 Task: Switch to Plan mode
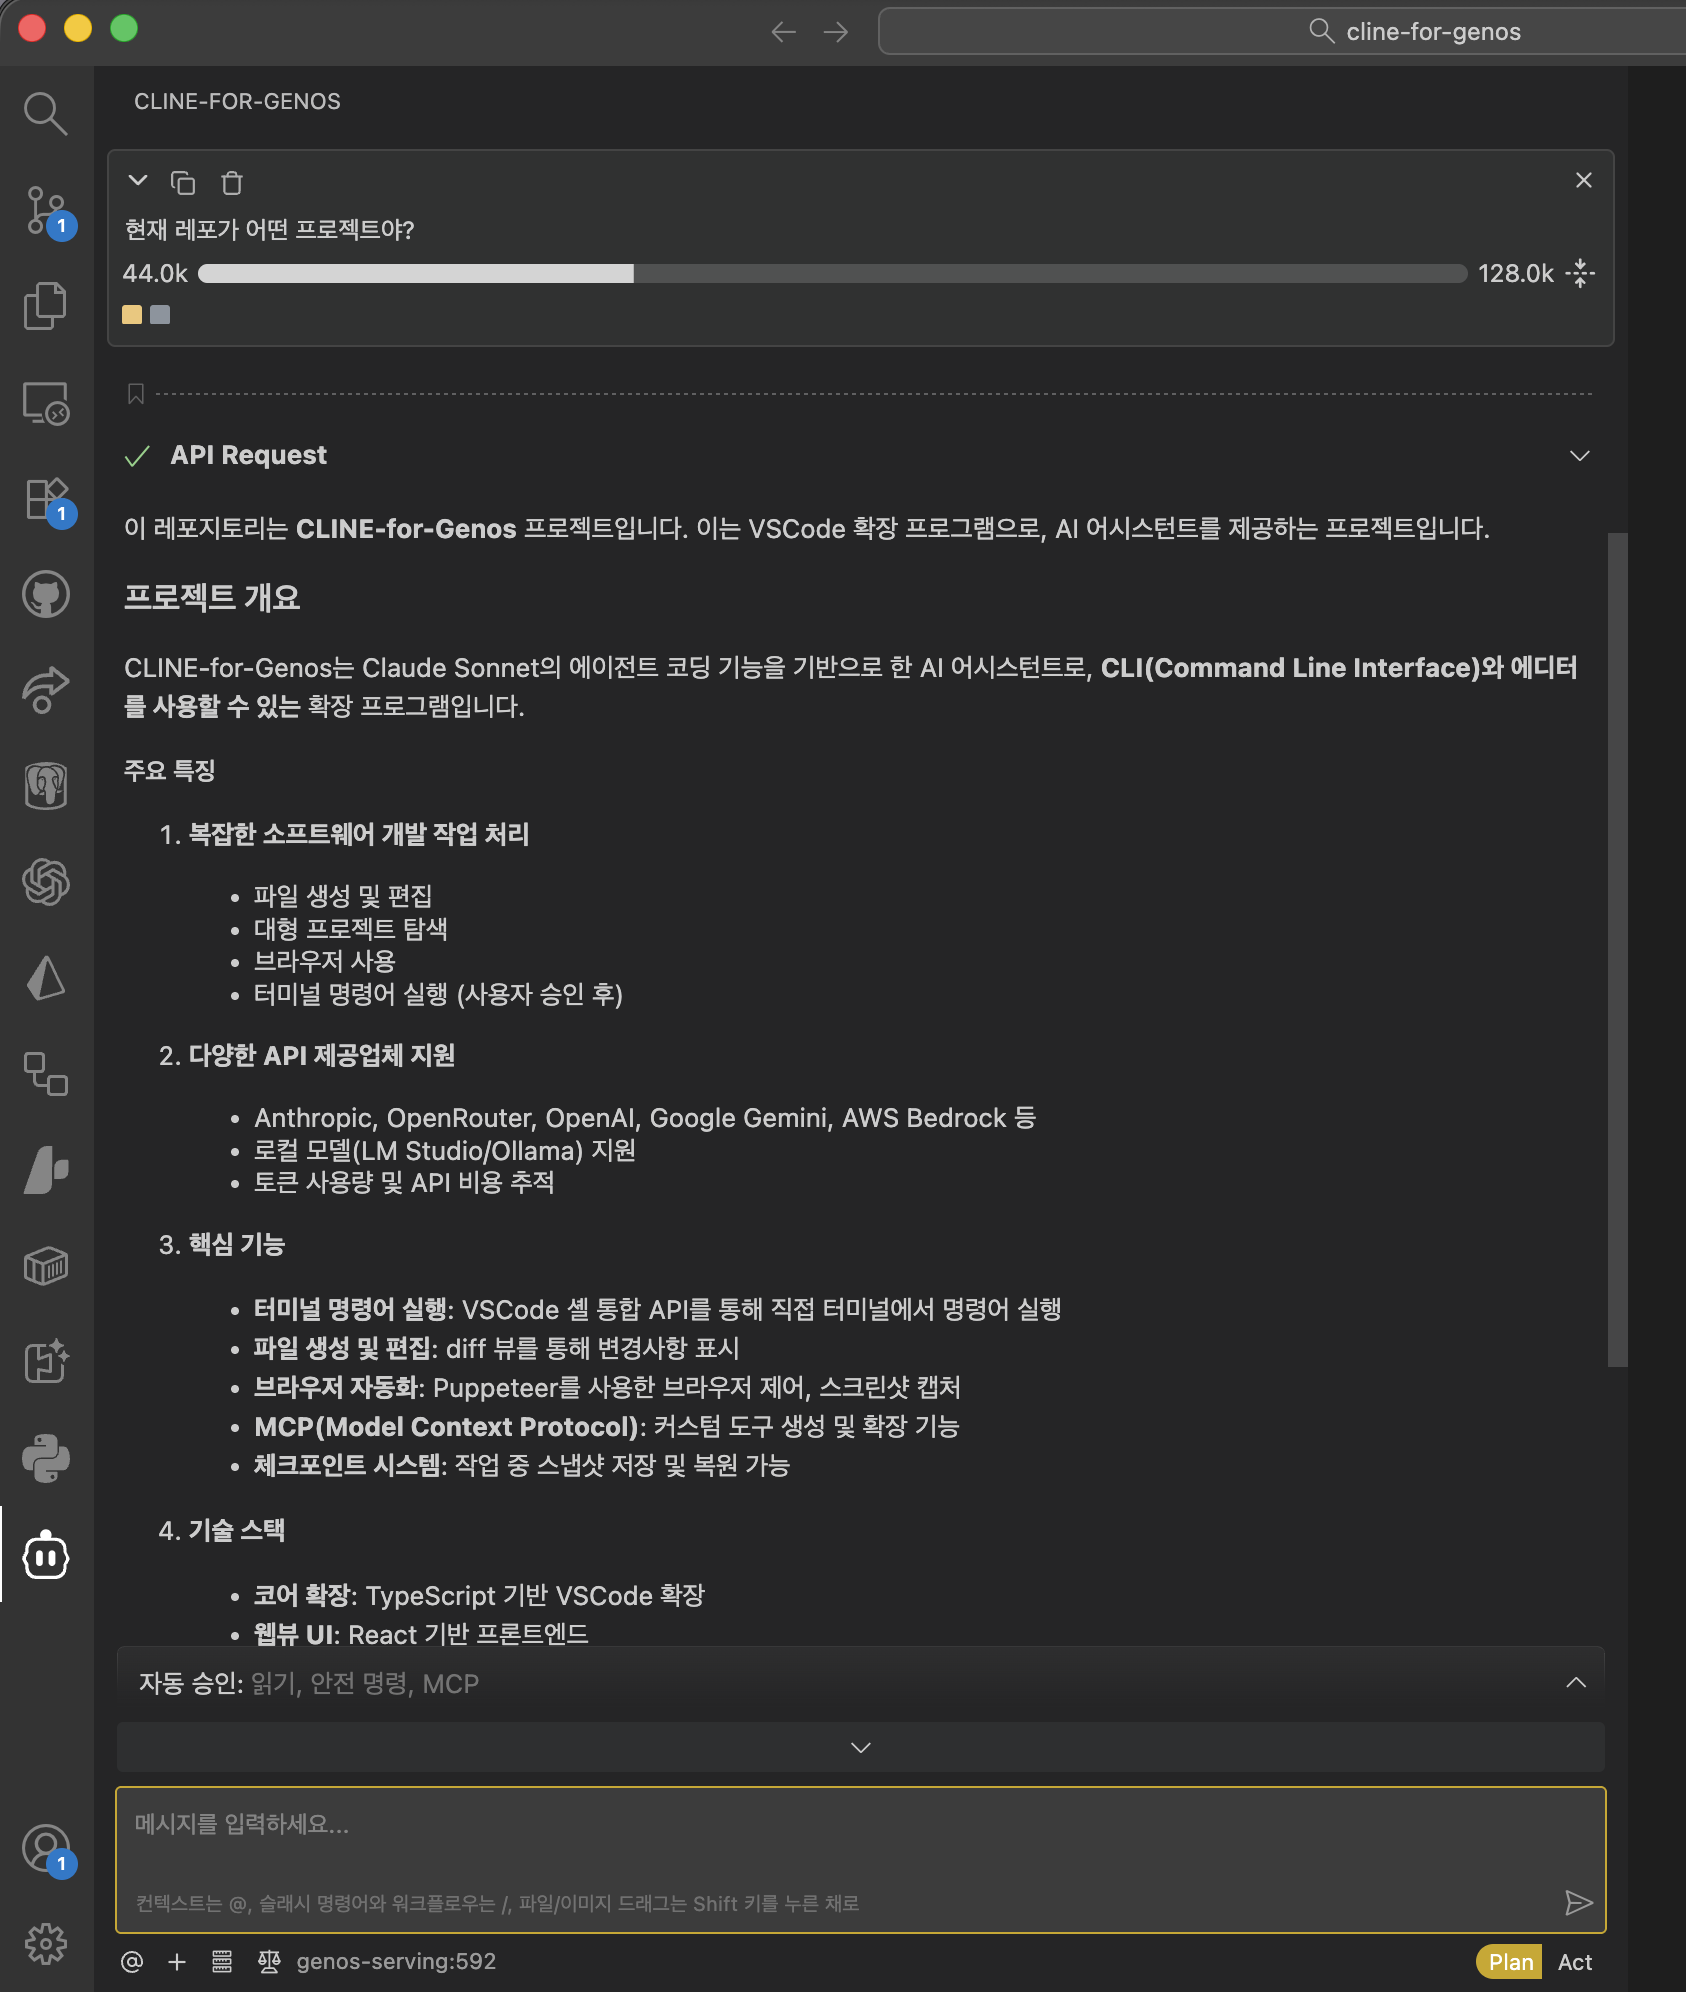(x=1509, y=1962)
